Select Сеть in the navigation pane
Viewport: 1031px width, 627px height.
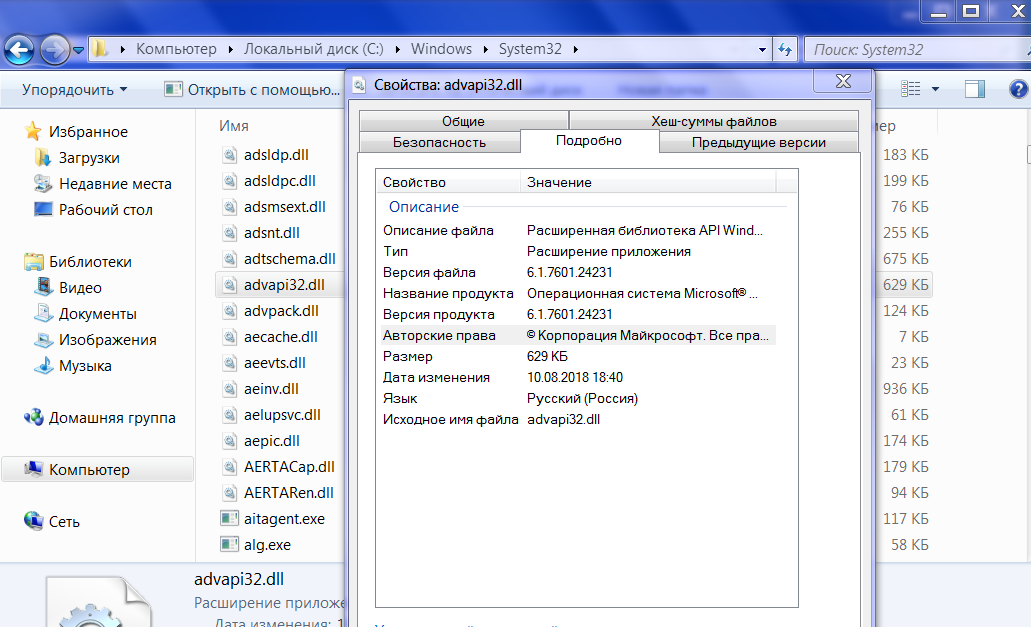point(64,522)
